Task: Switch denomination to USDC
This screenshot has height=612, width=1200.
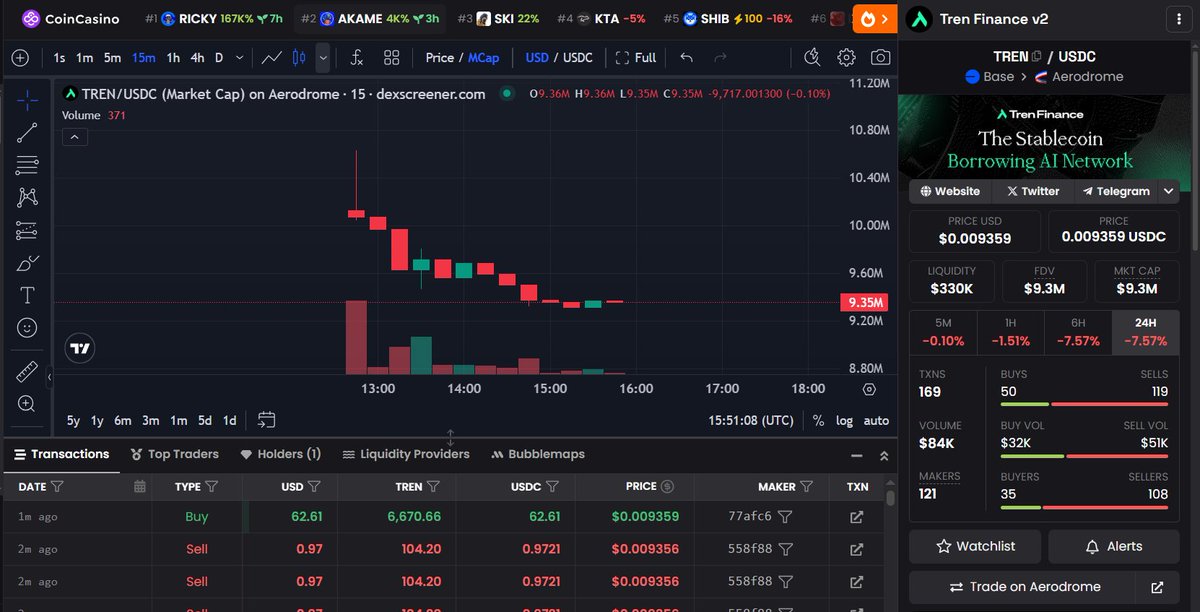Action: 578,58
